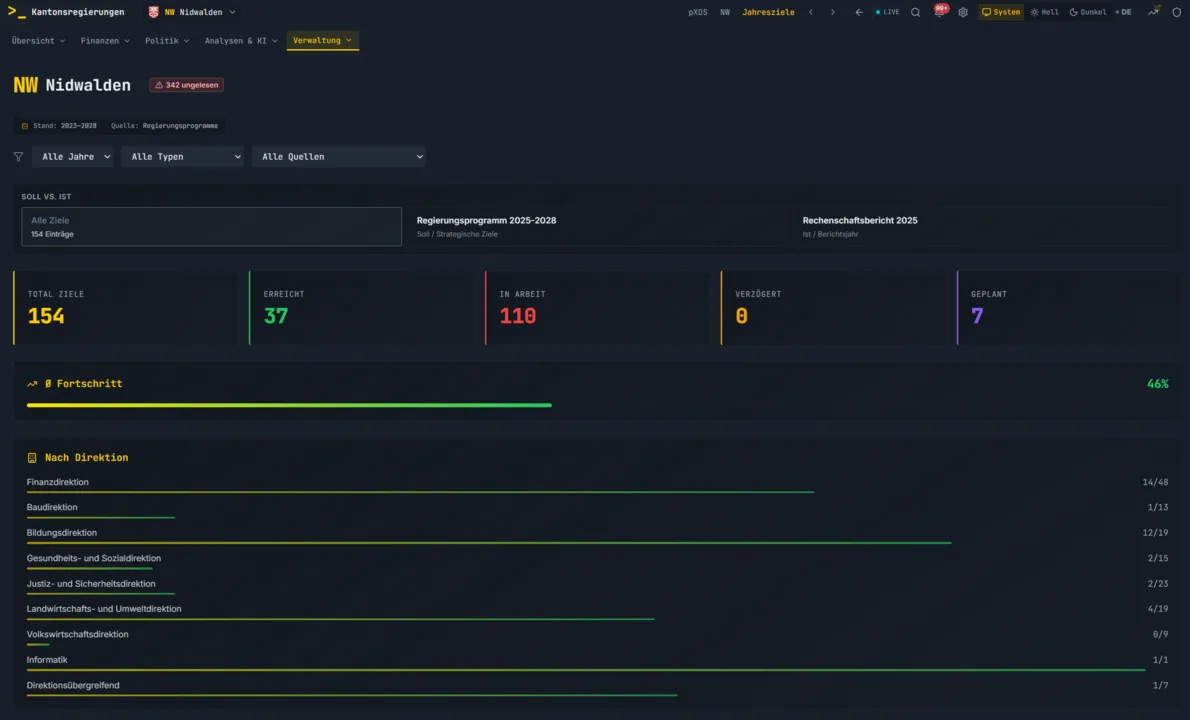Open settings via the gear icon

pyautogui.click(x=963, y=12)
